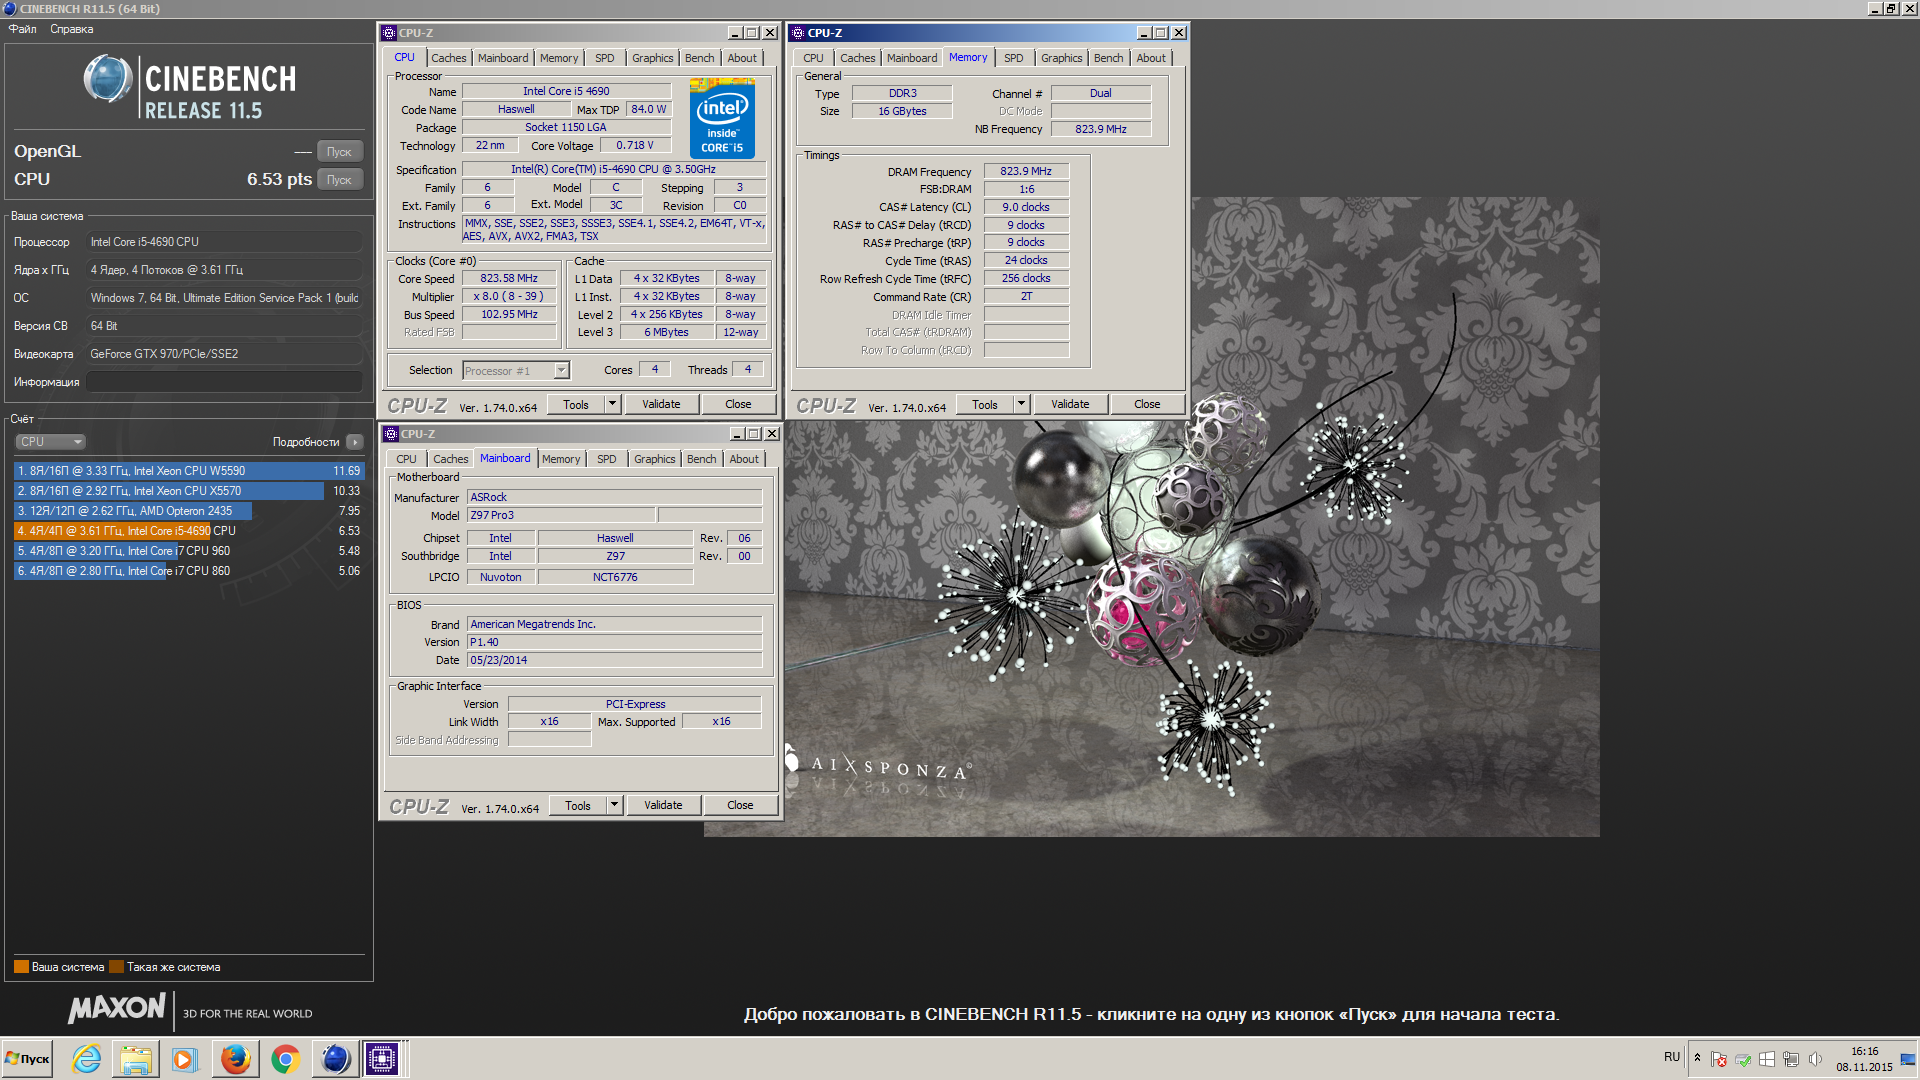Select ranking row Intel Core i7 CPU 860

tap(189, 571)
